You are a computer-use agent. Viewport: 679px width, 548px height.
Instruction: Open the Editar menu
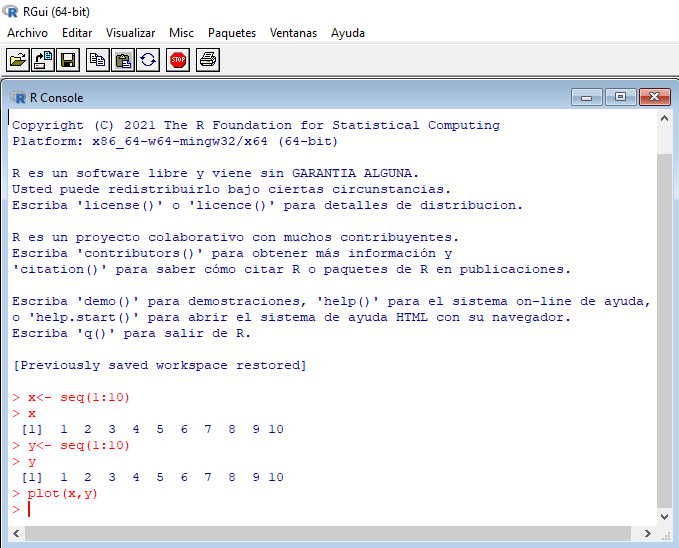coord(77,33)
